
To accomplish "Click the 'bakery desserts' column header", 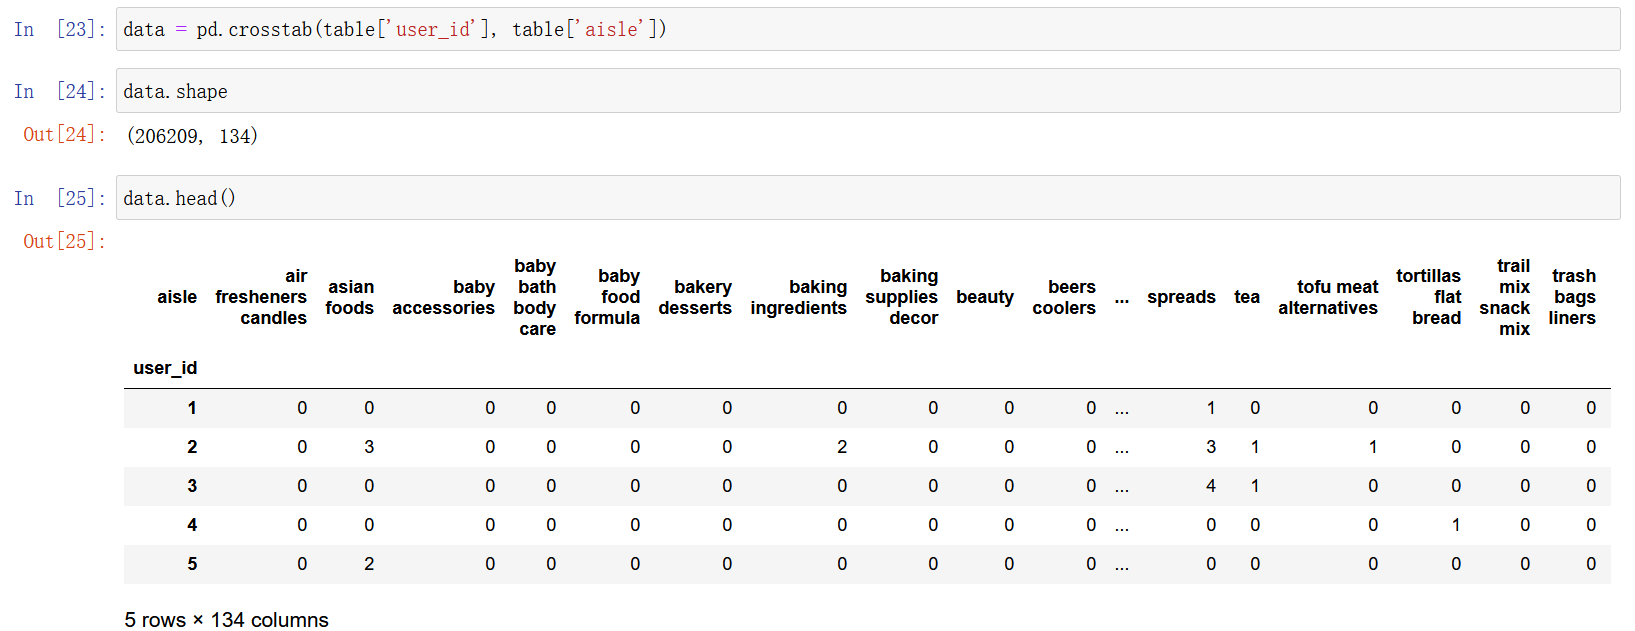I will point(695,297).
